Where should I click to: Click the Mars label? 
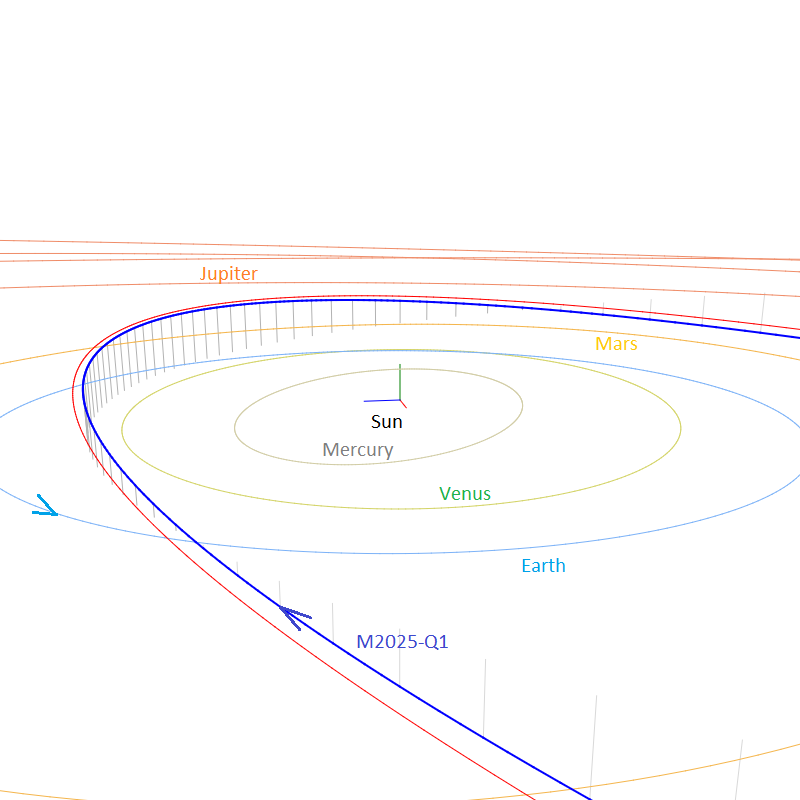click(616, 344)
